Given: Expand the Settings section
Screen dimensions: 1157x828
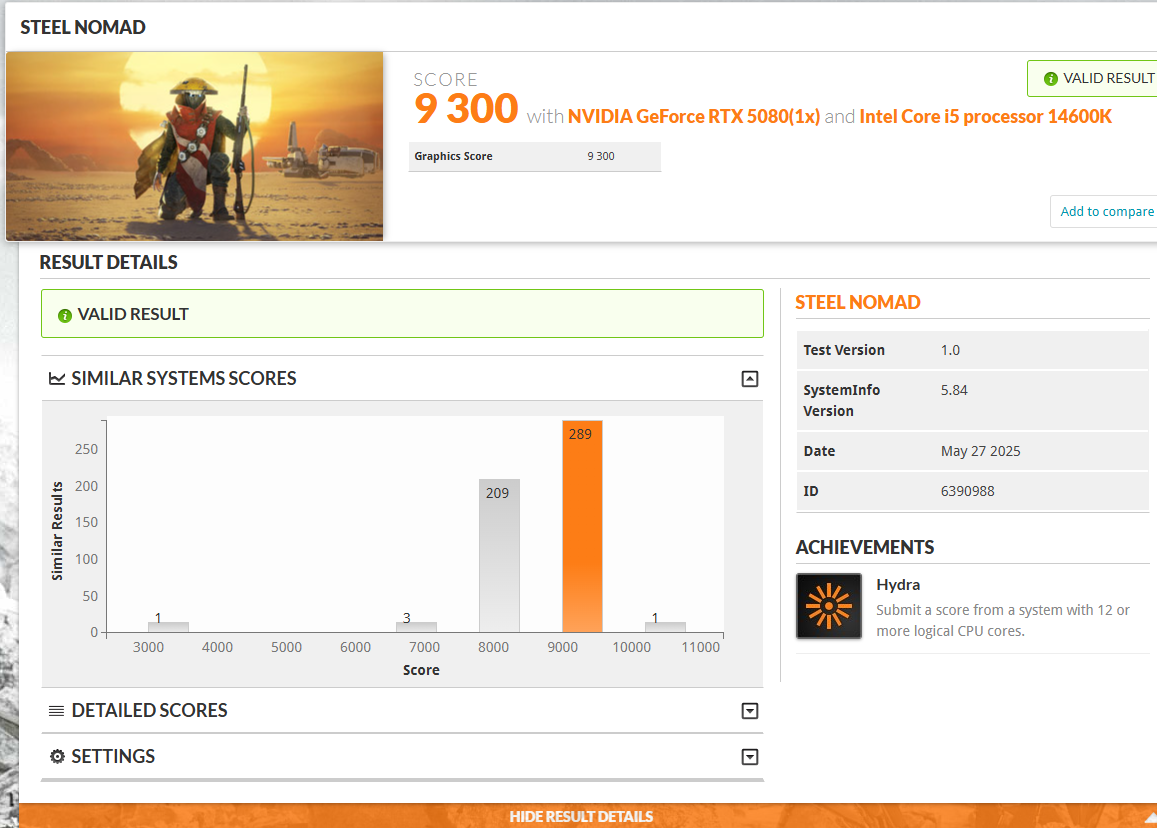Looking at the screenshot, I should (x=750, y=756).
